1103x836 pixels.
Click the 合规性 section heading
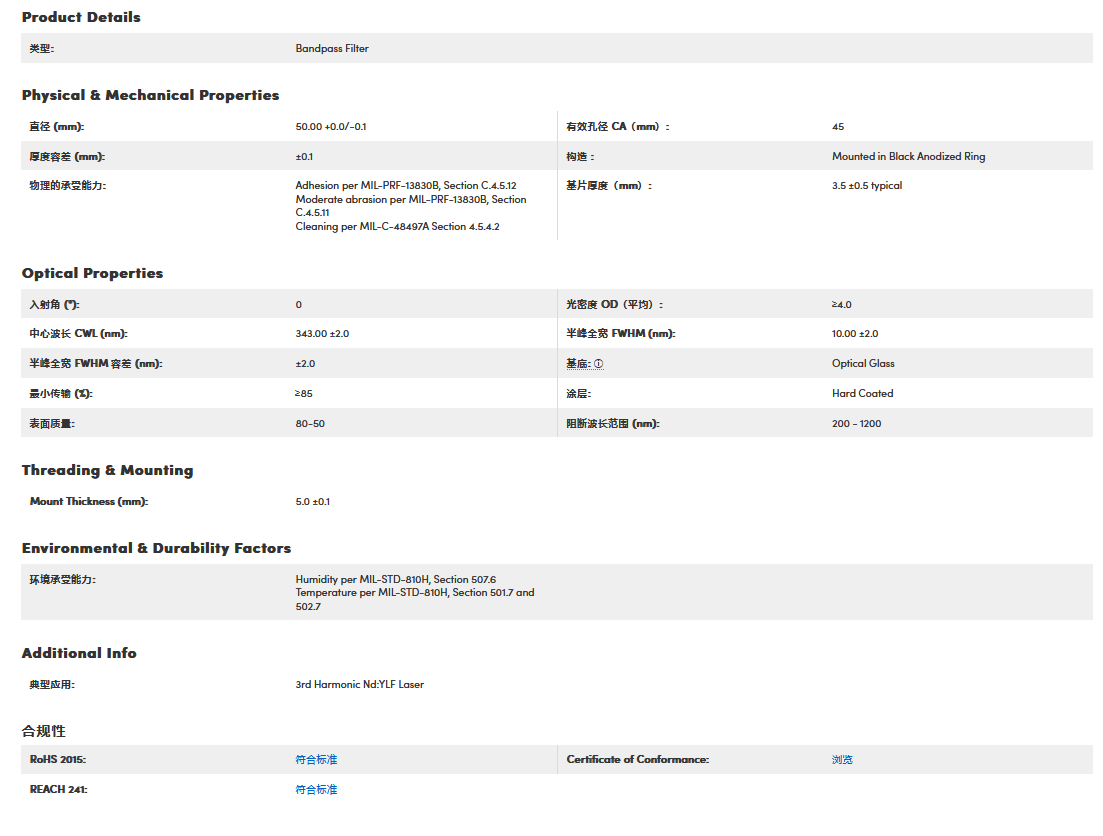pyautogui.click(x=44, y=731)
